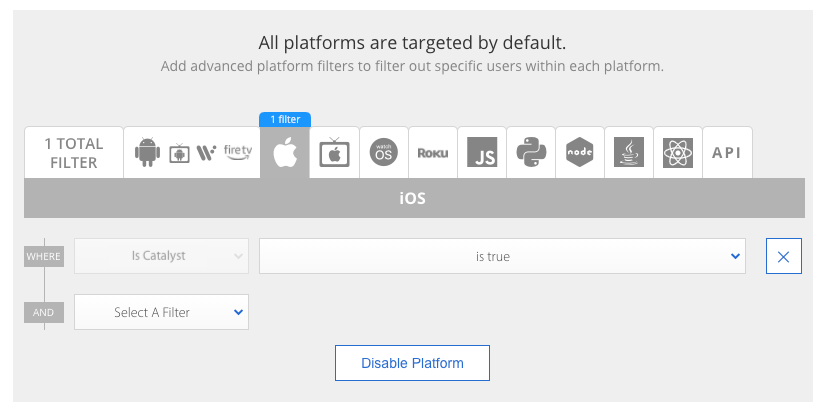Open the 1 Total Filter tab
This screenshot has height=410, width=822.
pyautogui.click(x=74, y=153)
